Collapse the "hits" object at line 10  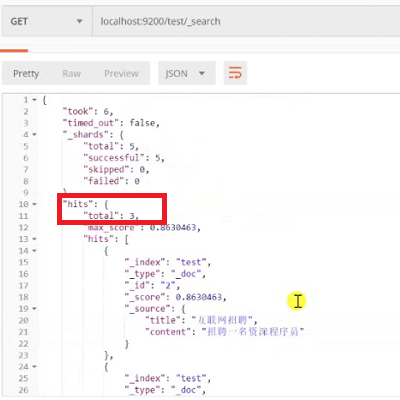[34, 204]
